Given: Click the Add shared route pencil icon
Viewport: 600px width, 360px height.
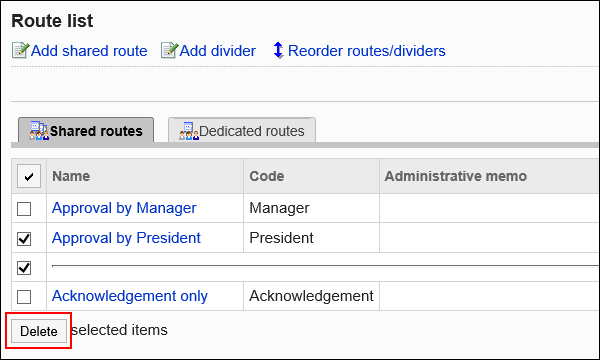Looking at the screenshot, I should pyautogui.click(x=20, y=50).
